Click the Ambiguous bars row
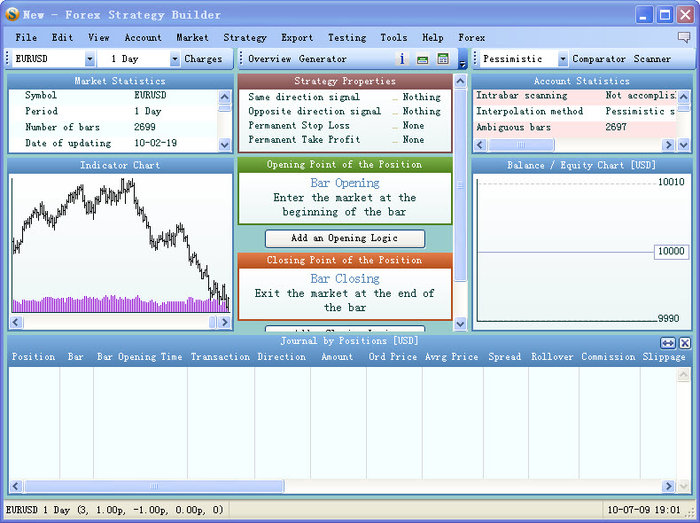The image size is (700, 523). 575,127
